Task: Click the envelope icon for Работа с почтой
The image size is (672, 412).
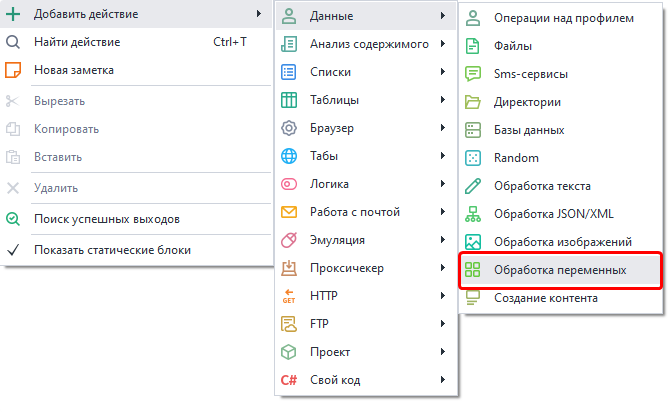Action: pyautogui.click(x=289, y=212)
